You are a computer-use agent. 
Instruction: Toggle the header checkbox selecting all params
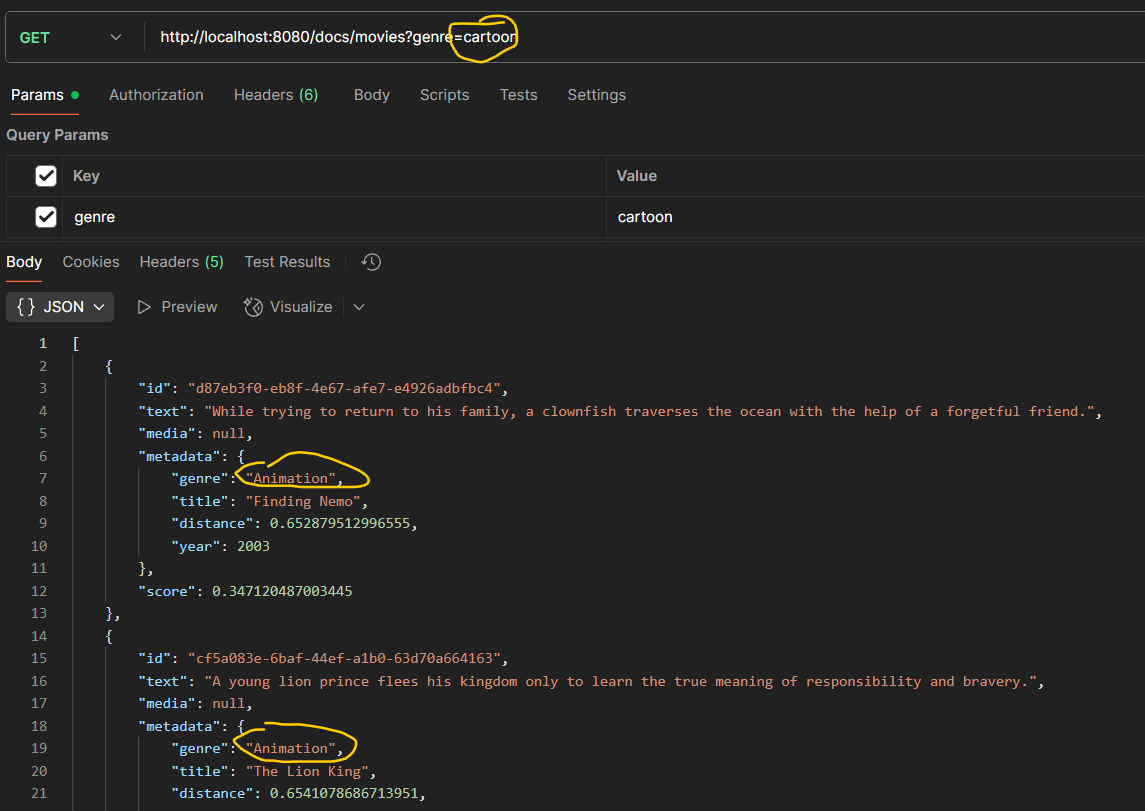coord(46,176)
